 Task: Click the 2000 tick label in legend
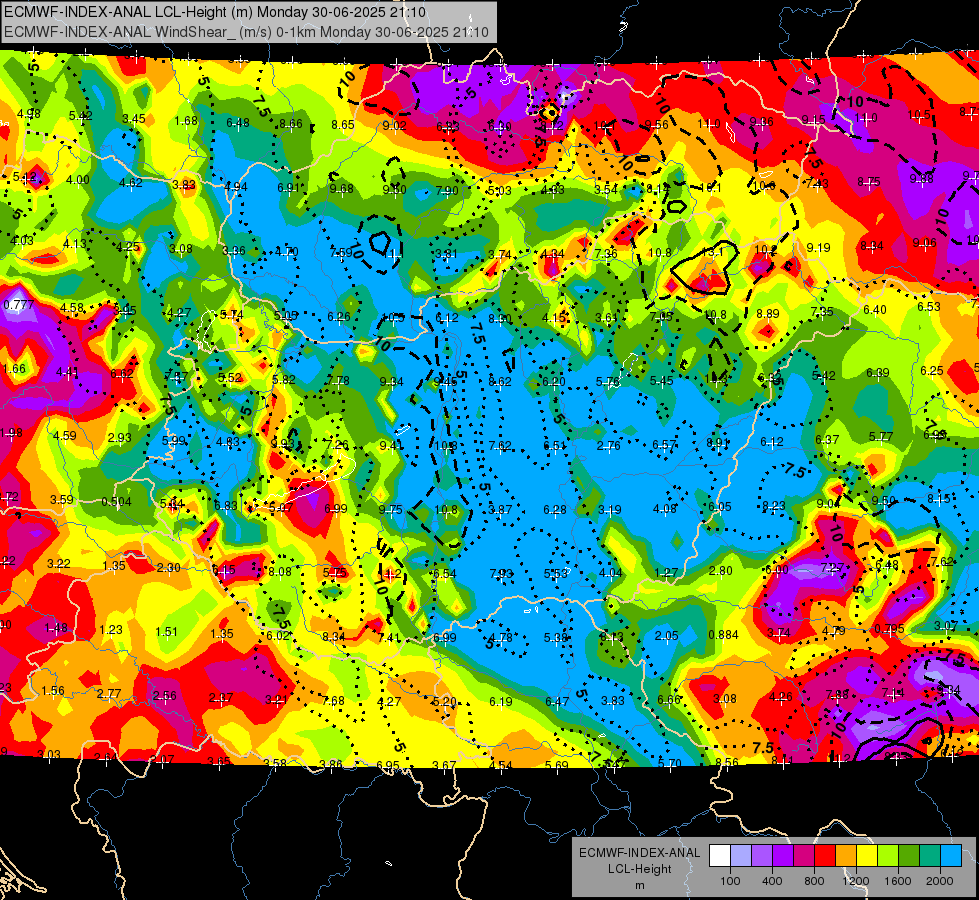(x=940, y=881)
